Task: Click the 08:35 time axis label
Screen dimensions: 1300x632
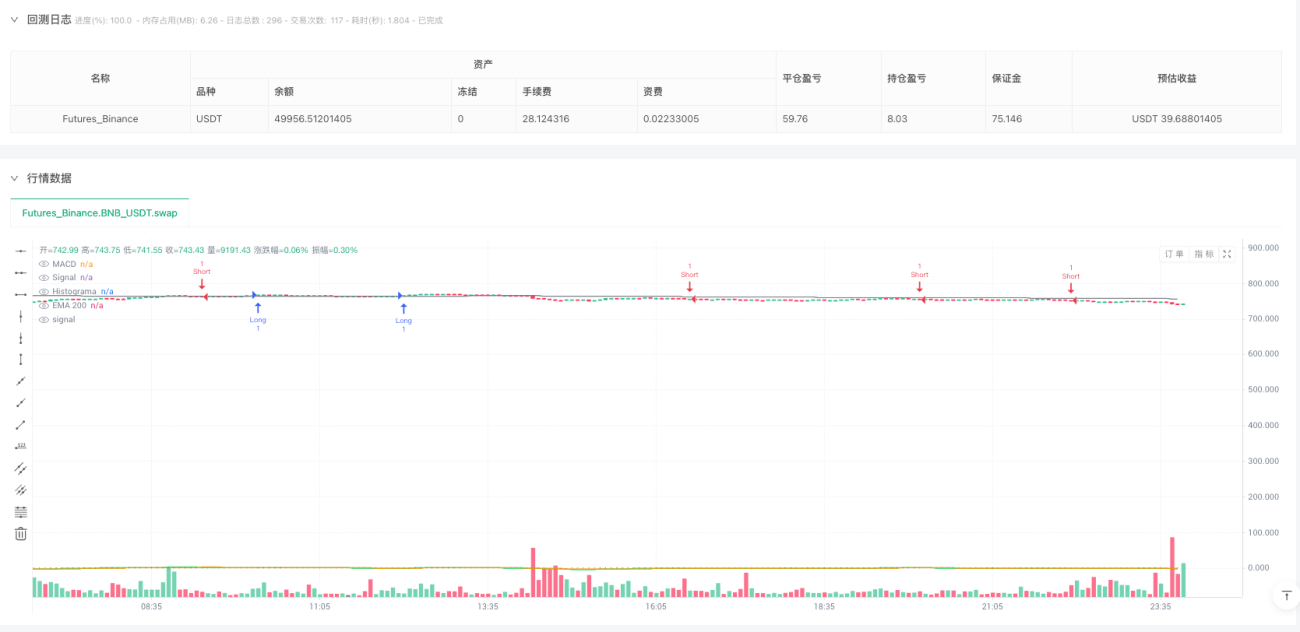Action: click(151, 606)
